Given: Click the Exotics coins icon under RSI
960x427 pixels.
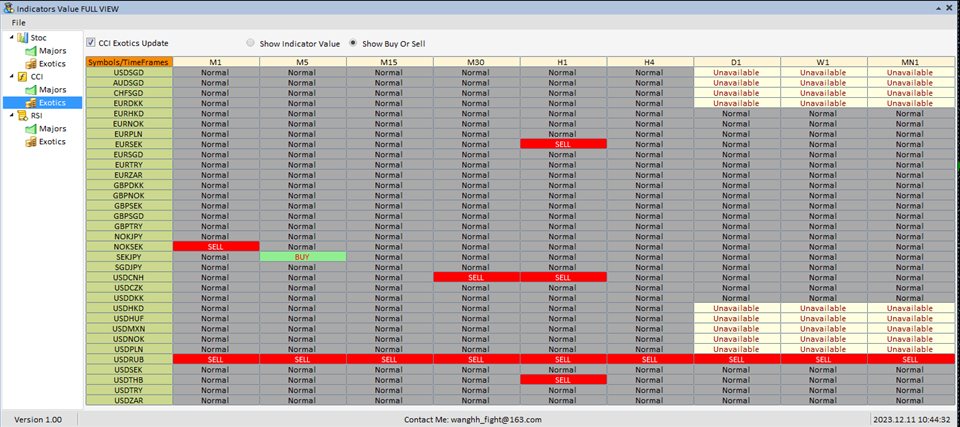Looking at the screenshot, I should (31, 142).
